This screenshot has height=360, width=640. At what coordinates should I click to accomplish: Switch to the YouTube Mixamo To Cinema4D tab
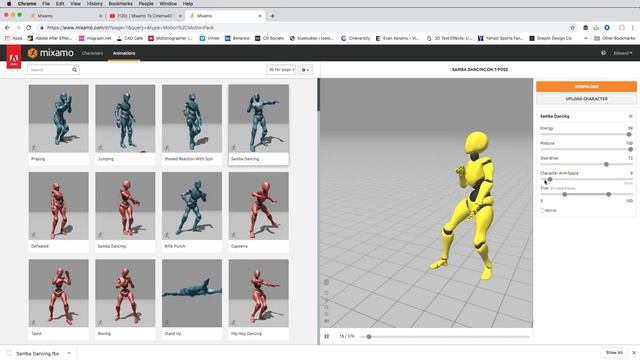[145, 16]
